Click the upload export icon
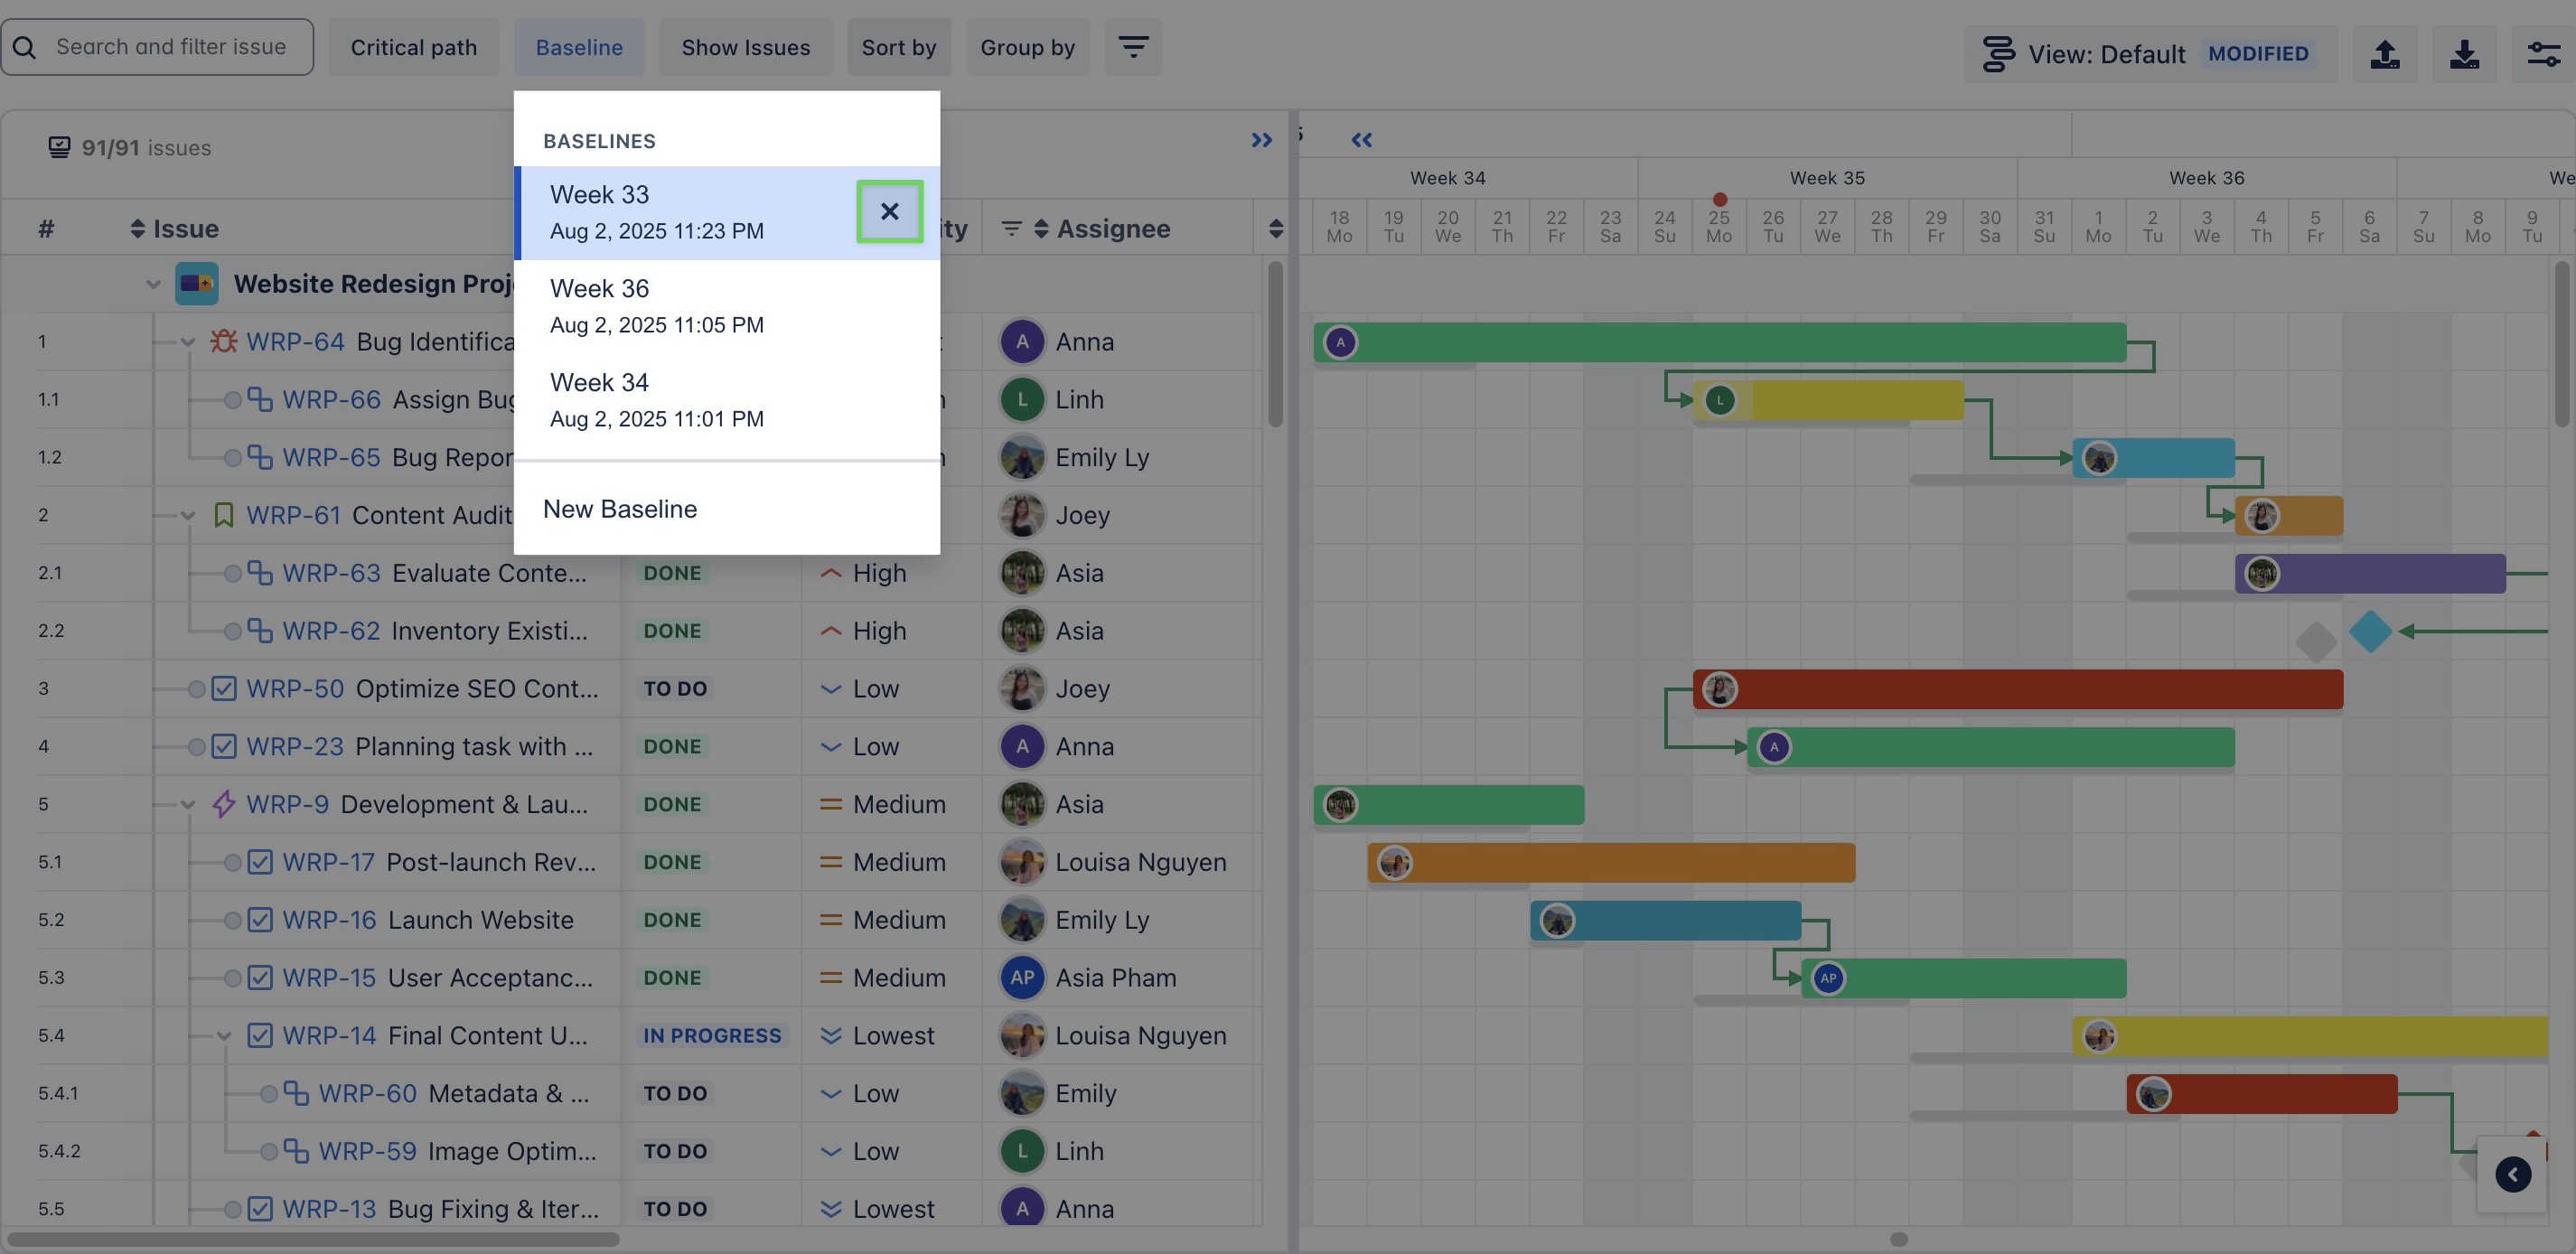 coord(2385,54)
